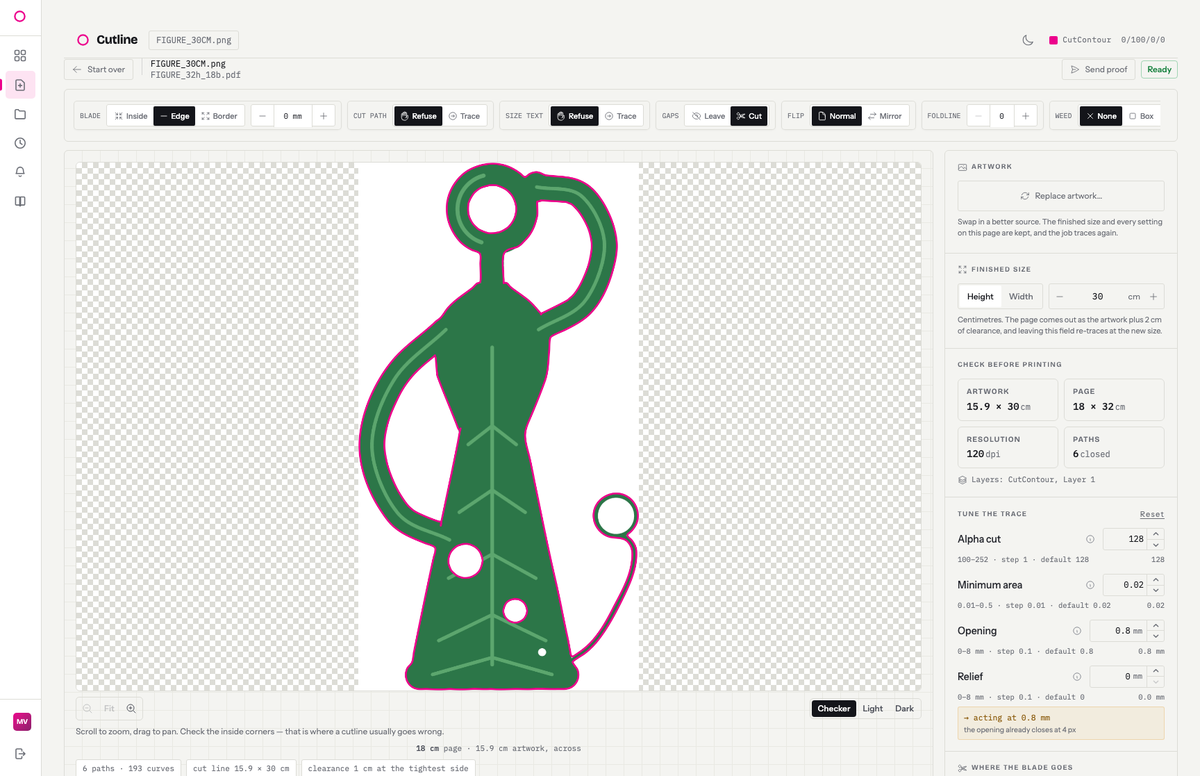Set blade to Inside
This screenshot has width=1200, height=776.
(131, 116)
